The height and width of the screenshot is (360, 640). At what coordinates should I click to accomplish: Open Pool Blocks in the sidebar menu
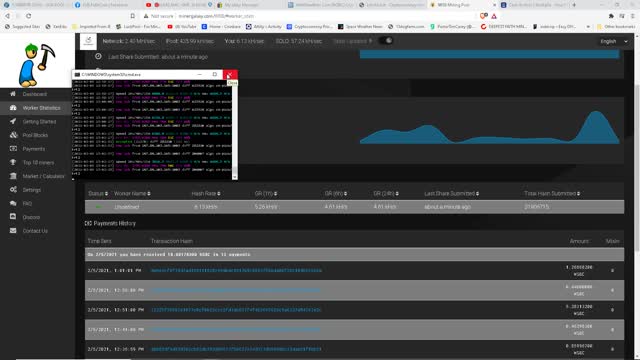pyautogui.click(x=35, y=135)
